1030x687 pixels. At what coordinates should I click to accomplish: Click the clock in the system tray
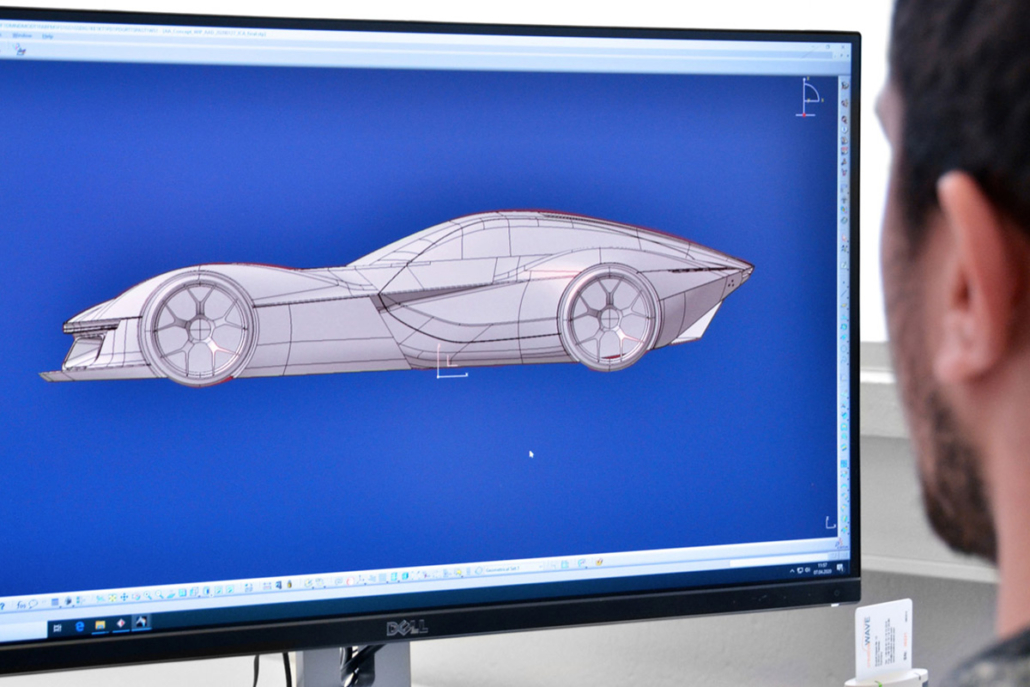[x=822, y=567]
